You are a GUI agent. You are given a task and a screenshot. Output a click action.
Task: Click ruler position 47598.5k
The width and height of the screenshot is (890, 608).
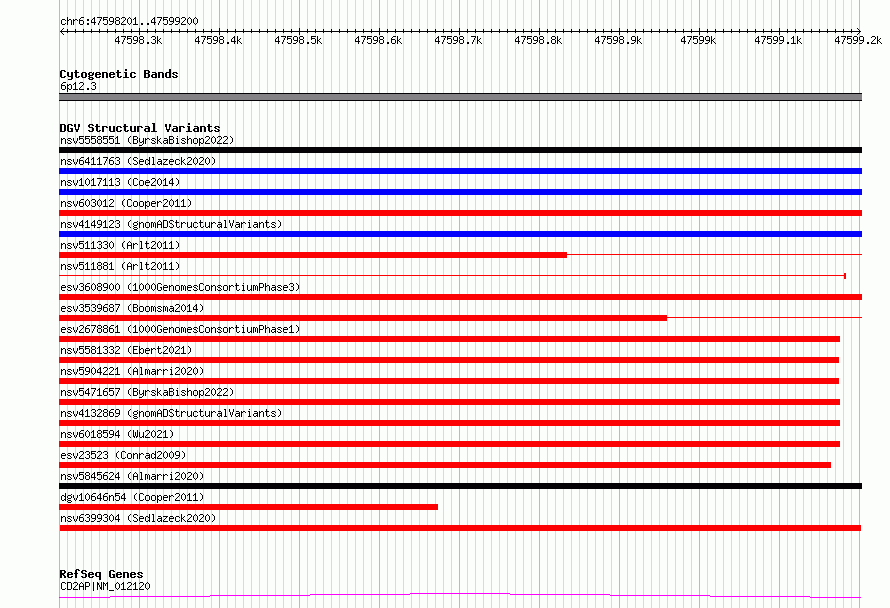[298, 40]
